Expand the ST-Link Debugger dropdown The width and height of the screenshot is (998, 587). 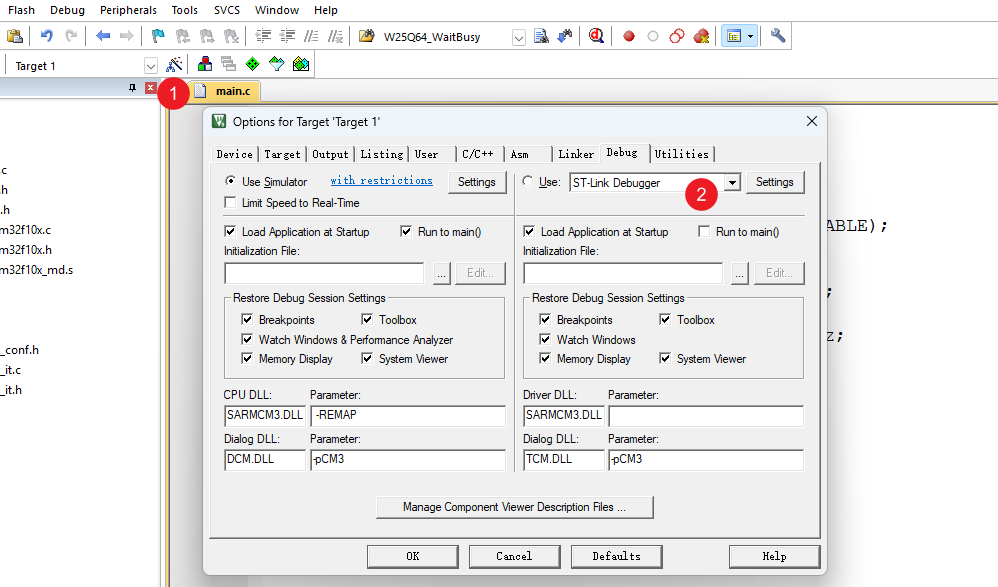(x=732, y=183)
